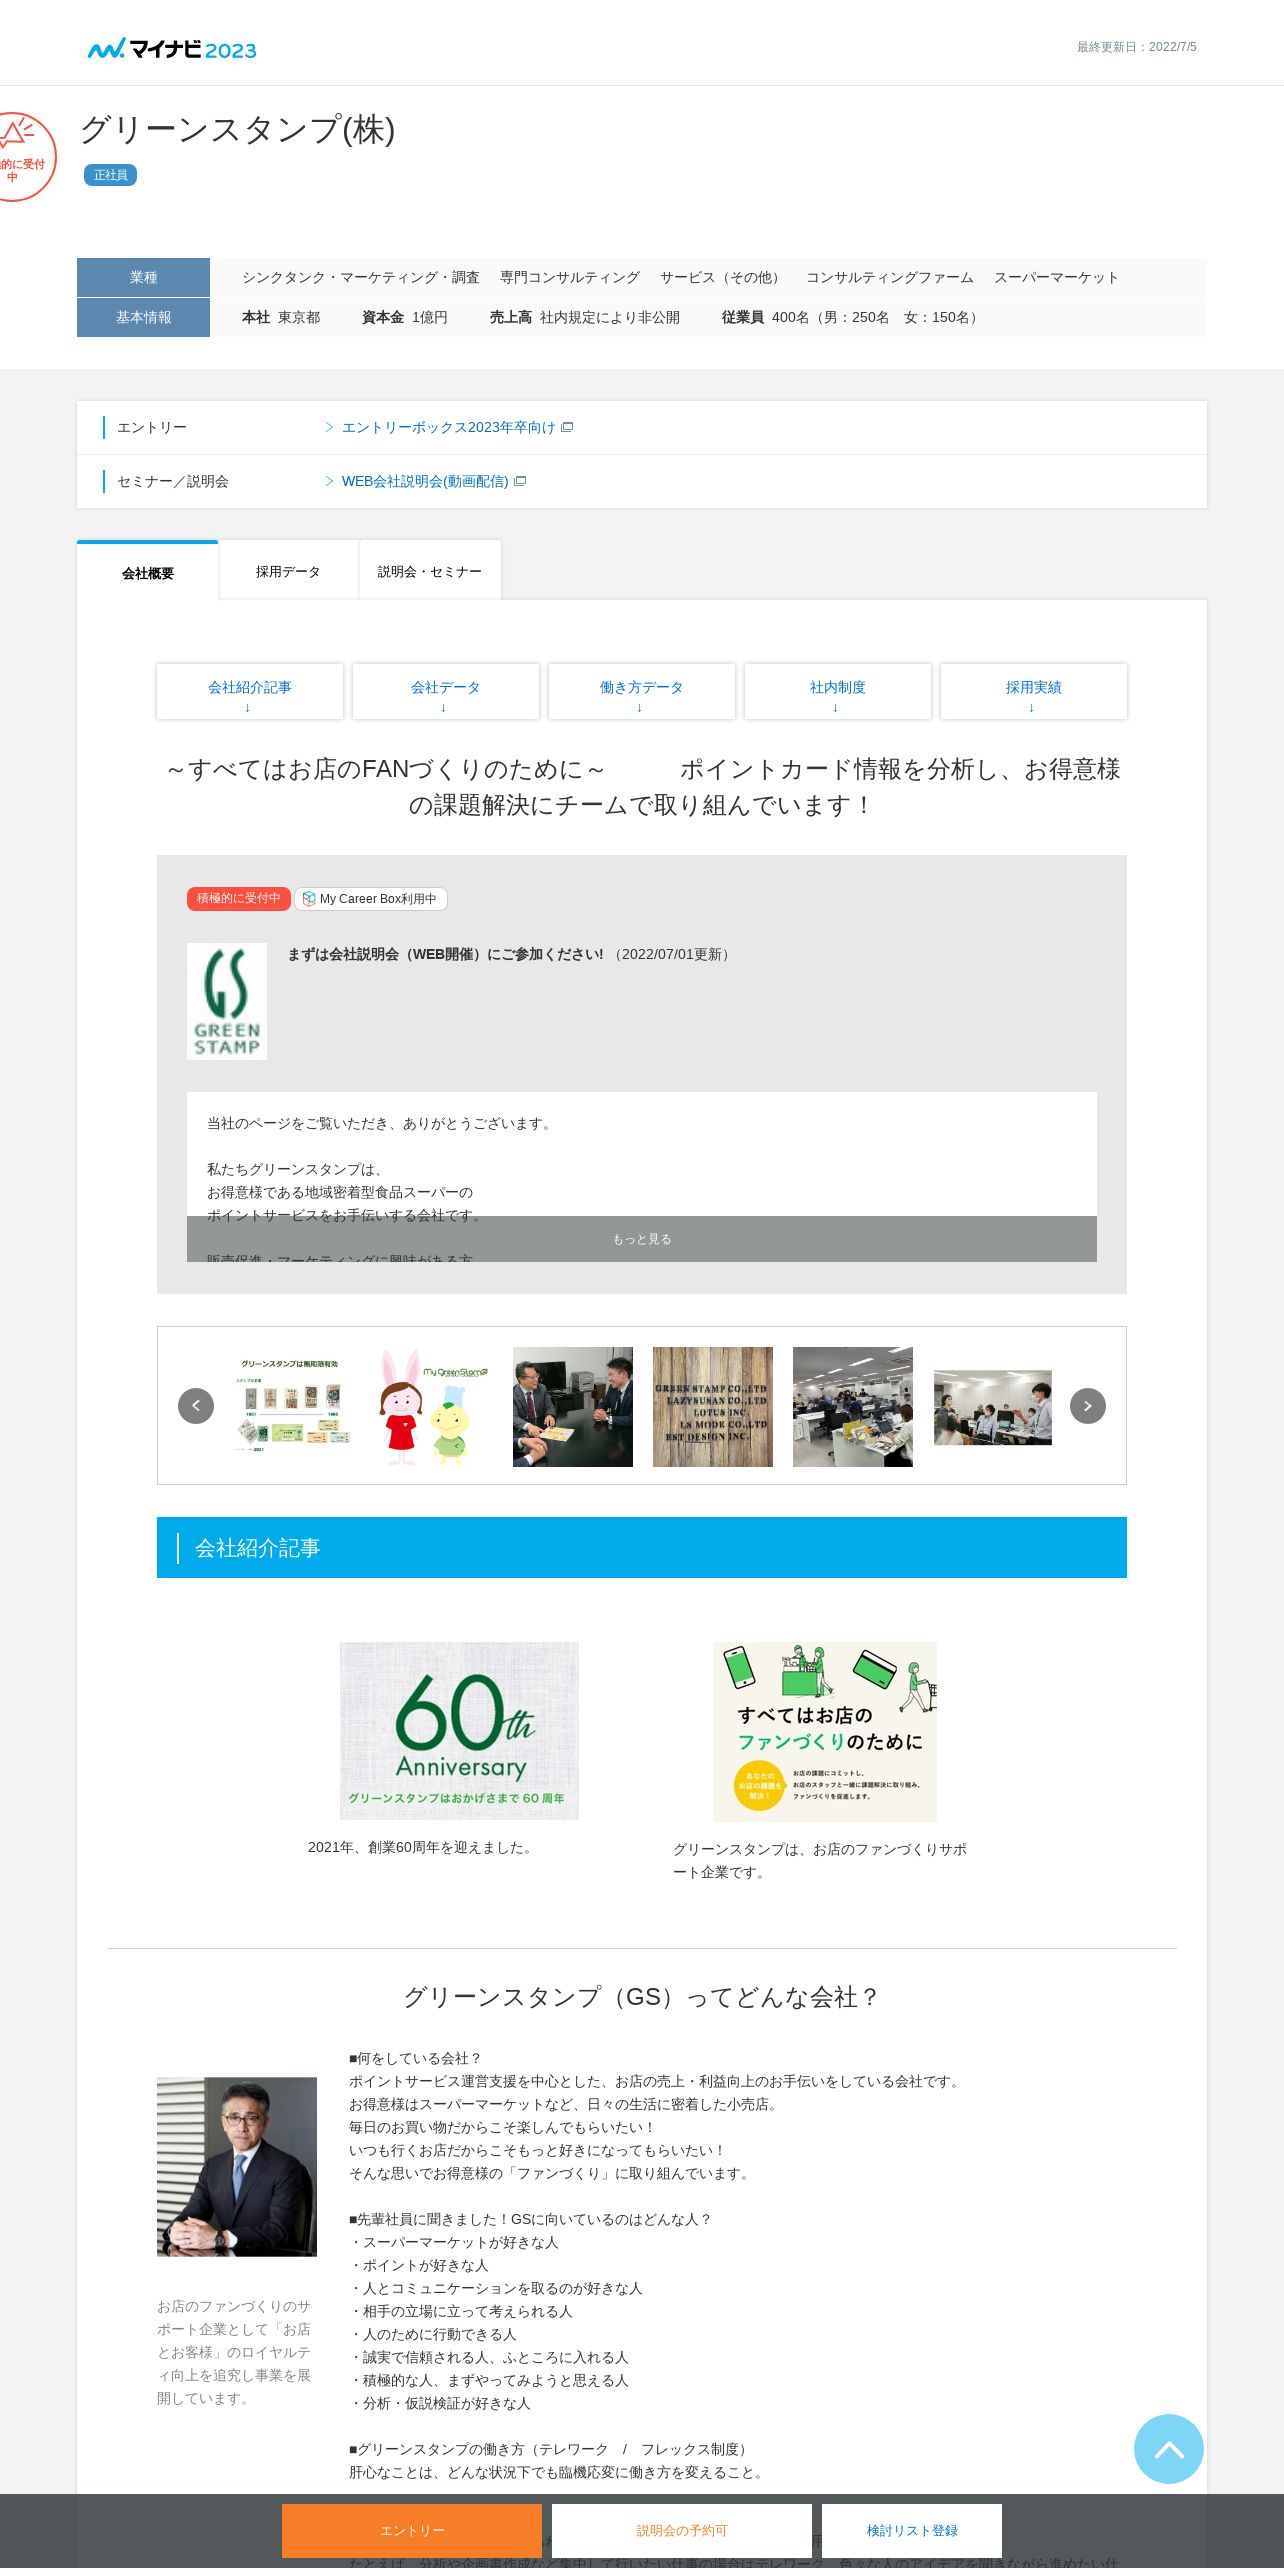Go to next carousel image

(x=1088, y=1406)
